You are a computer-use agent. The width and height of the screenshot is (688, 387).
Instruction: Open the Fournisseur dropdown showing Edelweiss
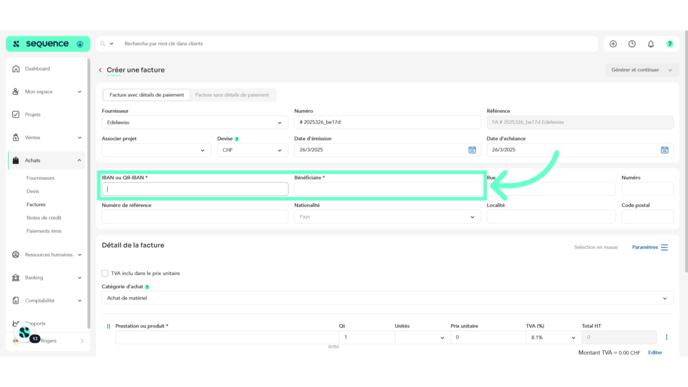[195, 122]
